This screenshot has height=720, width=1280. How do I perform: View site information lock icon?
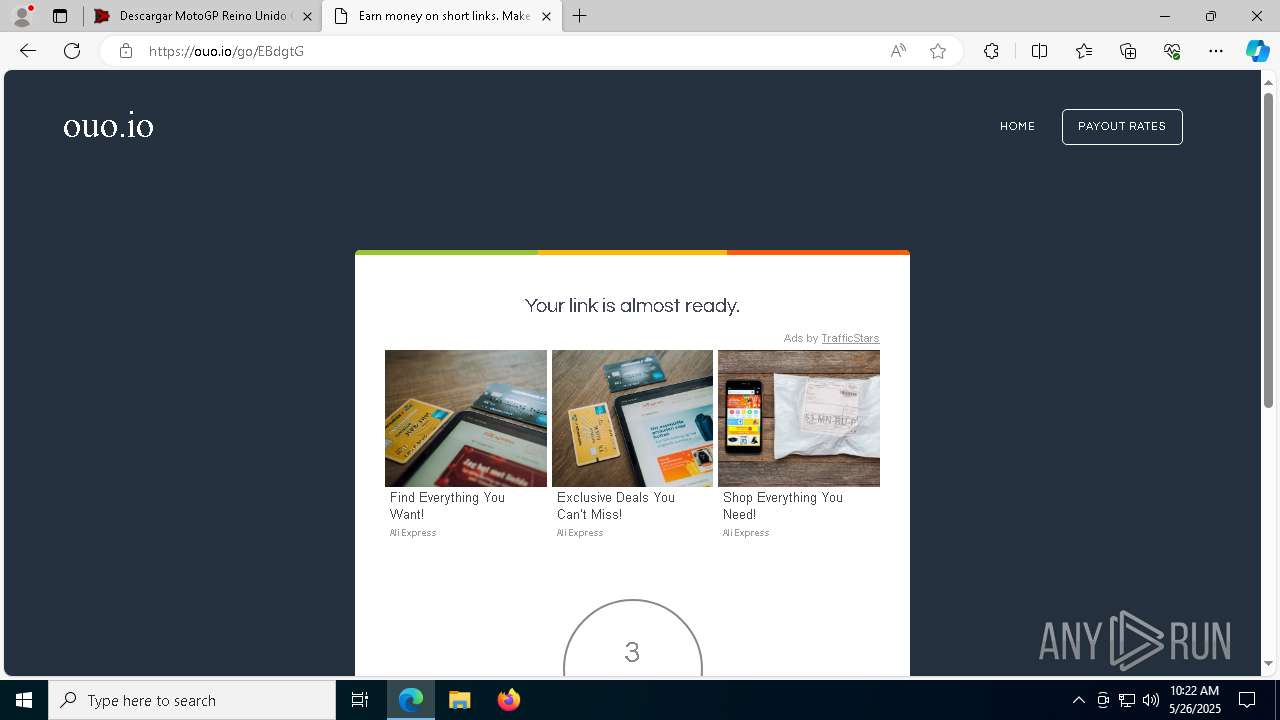(x=126, y=51)
